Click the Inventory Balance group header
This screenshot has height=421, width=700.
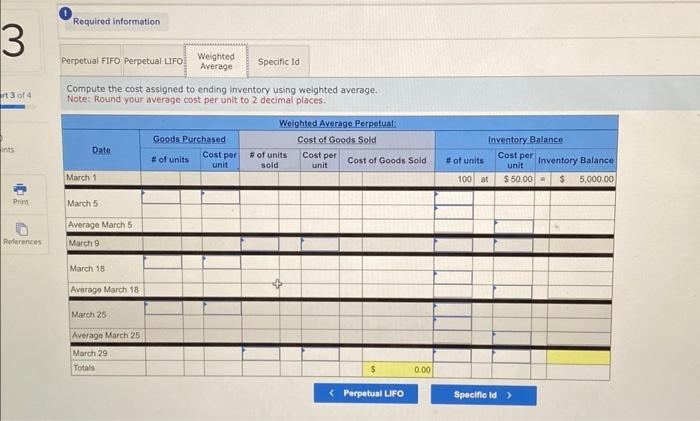point(525,140)
